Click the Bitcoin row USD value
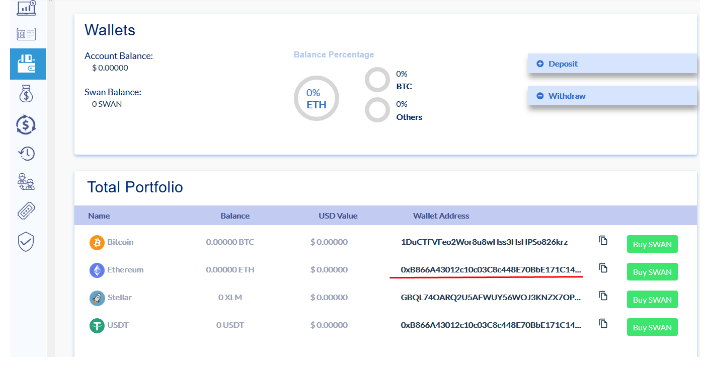705x366 pixels. click(329, 242)
